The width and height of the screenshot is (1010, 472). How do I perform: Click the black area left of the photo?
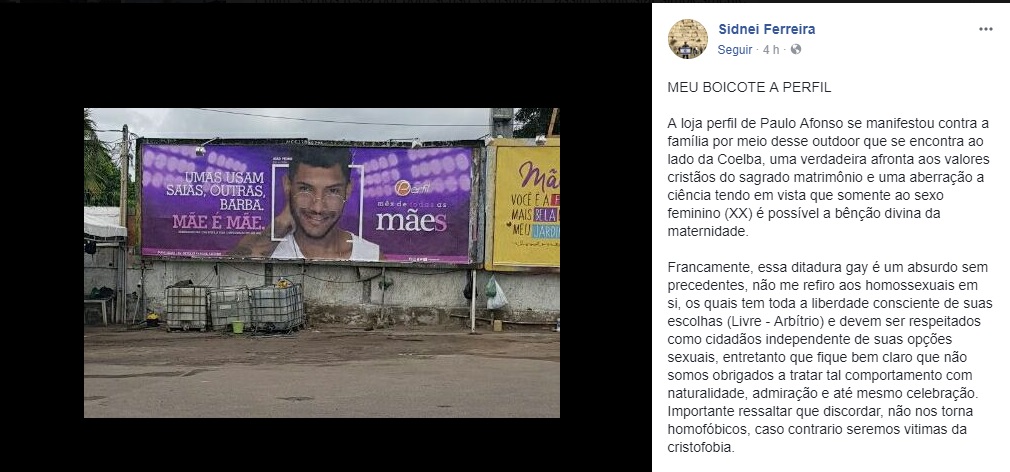[42, 258]
